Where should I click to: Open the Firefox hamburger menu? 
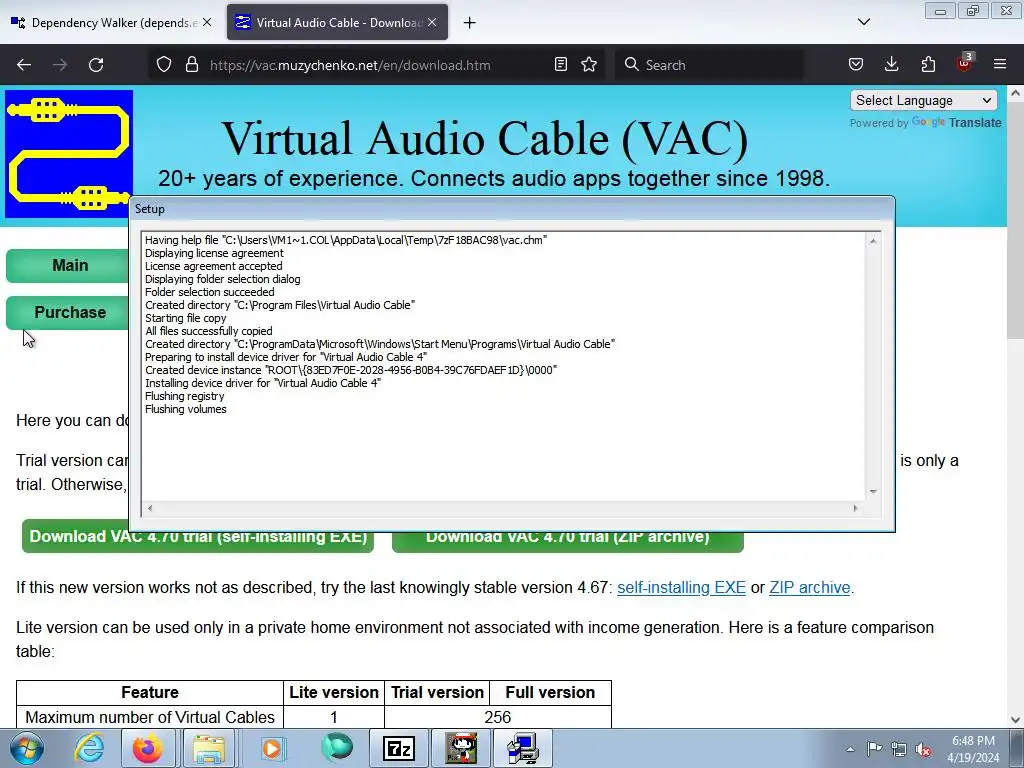tap(1000, 65)
